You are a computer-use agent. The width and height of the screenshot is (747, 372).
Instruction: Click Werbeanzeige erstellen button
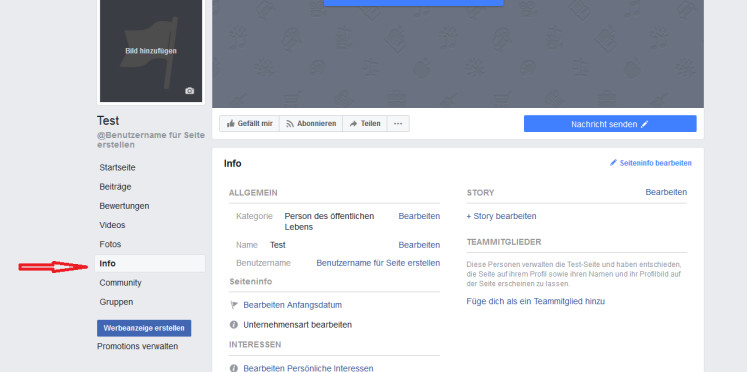pos(144,328)
